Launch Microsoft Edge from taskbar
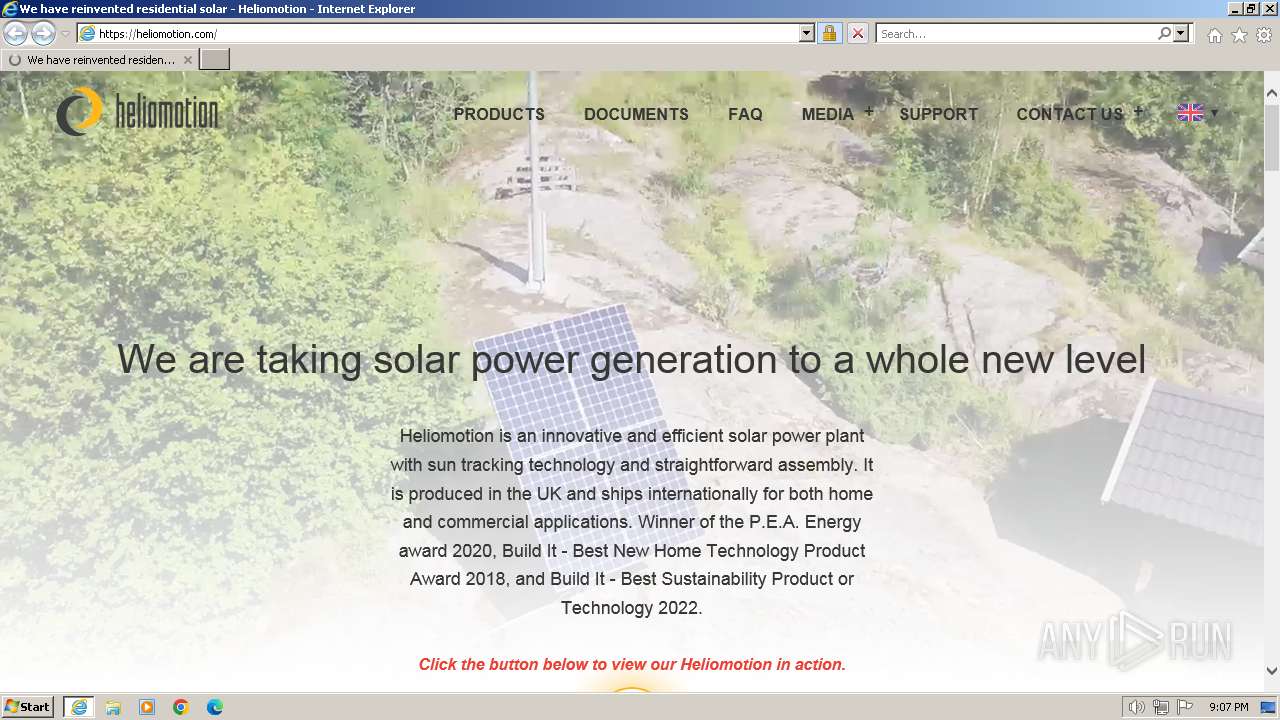 pyautogui.click(x=215, y=707)
